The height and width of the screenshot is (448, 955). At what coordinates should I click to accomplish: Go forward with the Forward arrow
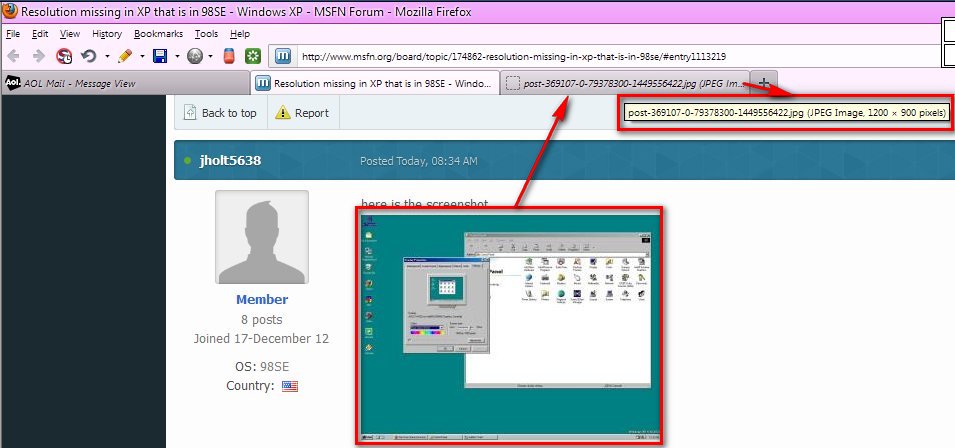38,57
